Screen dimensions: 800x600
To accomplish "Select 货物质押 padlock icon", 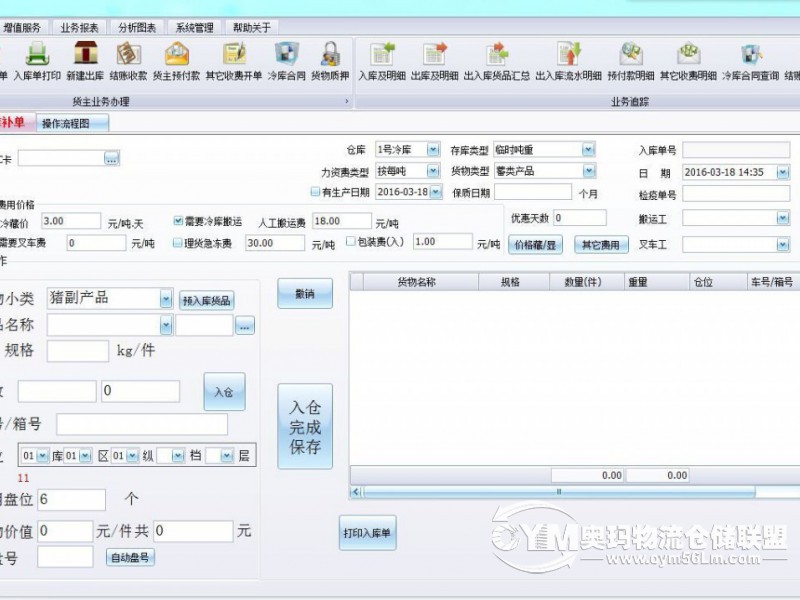I will click(330, 61).
